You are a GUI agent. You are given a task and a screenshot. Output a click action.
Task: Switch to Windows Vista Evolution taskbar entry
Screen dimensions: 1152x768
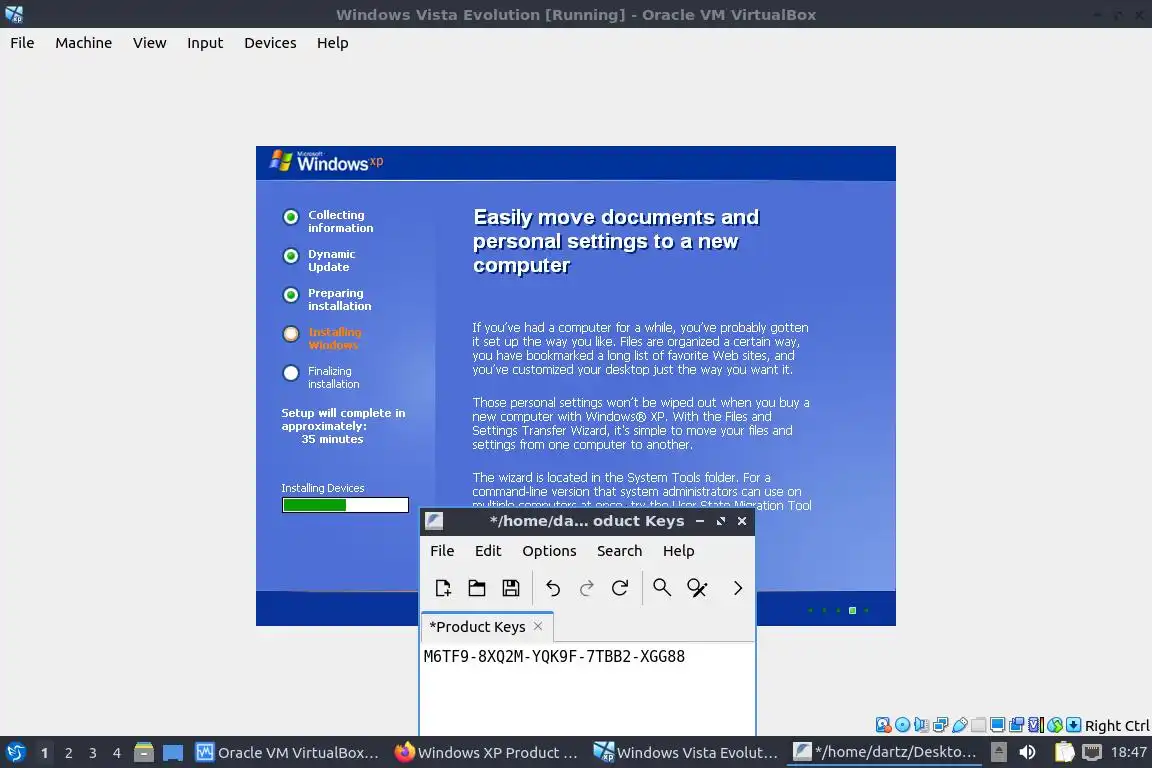click(x=685, y=752)
